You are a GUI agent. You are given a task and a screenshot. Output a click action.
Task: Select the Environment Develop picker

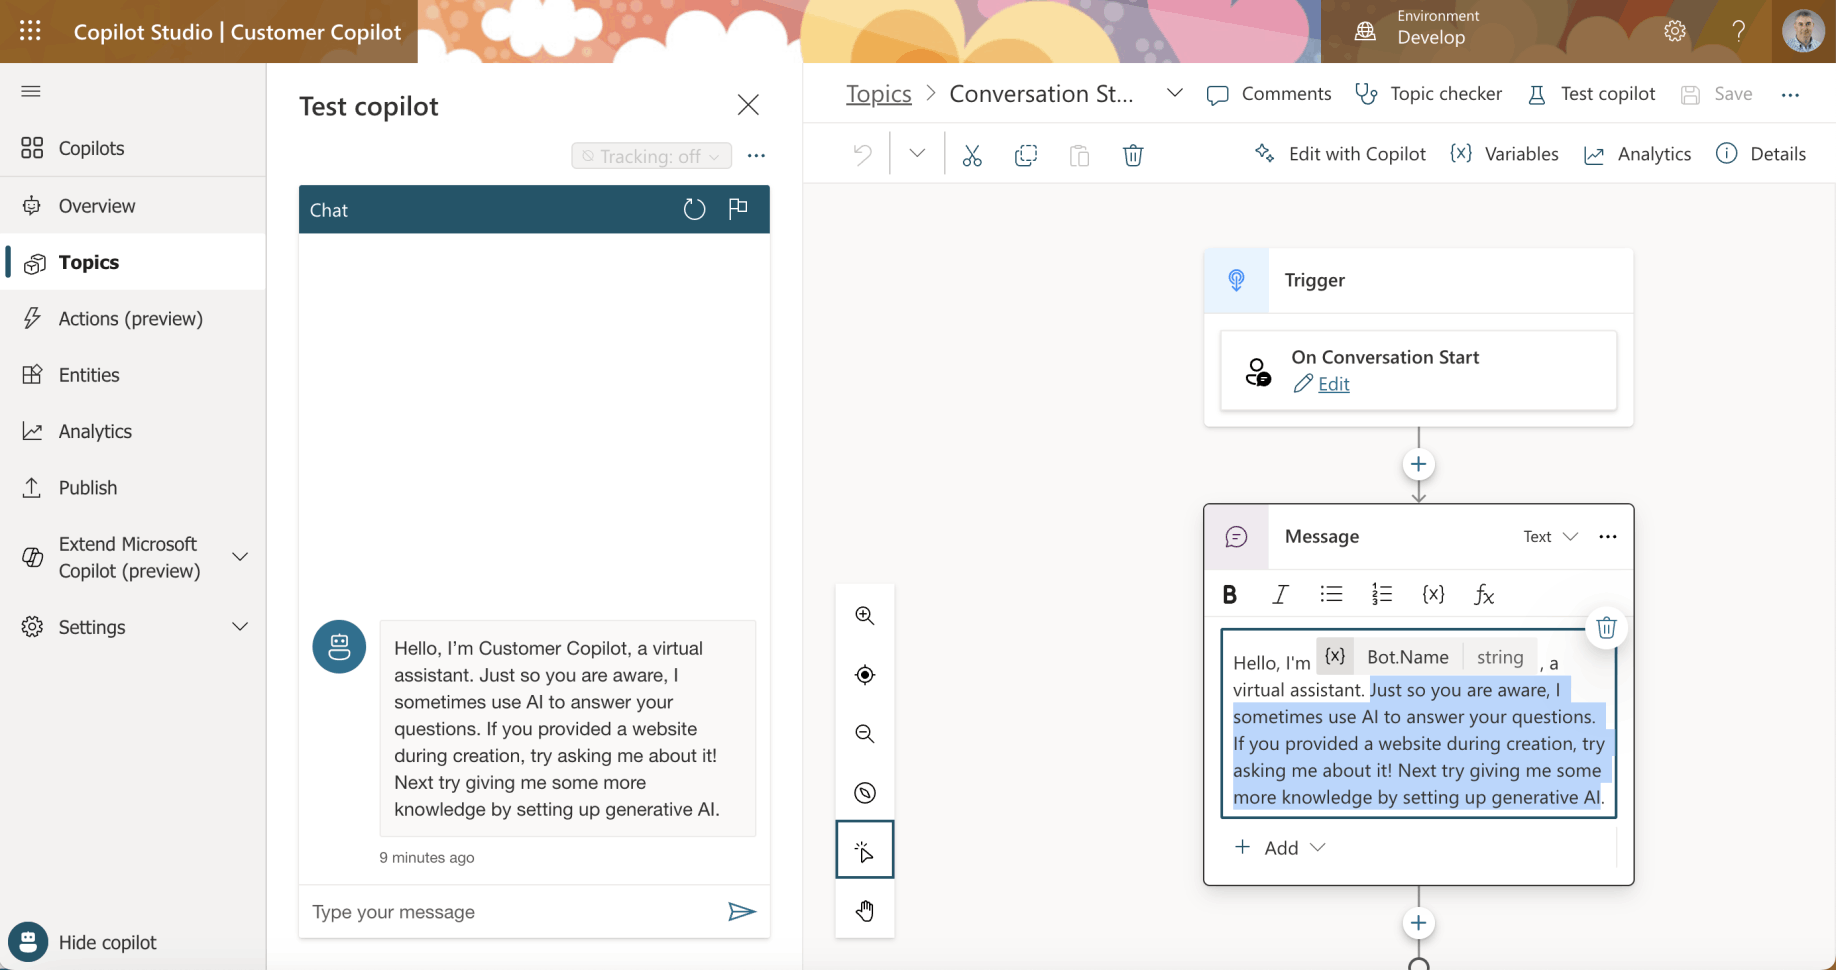pyautogui.click(x=1418, y=31)
